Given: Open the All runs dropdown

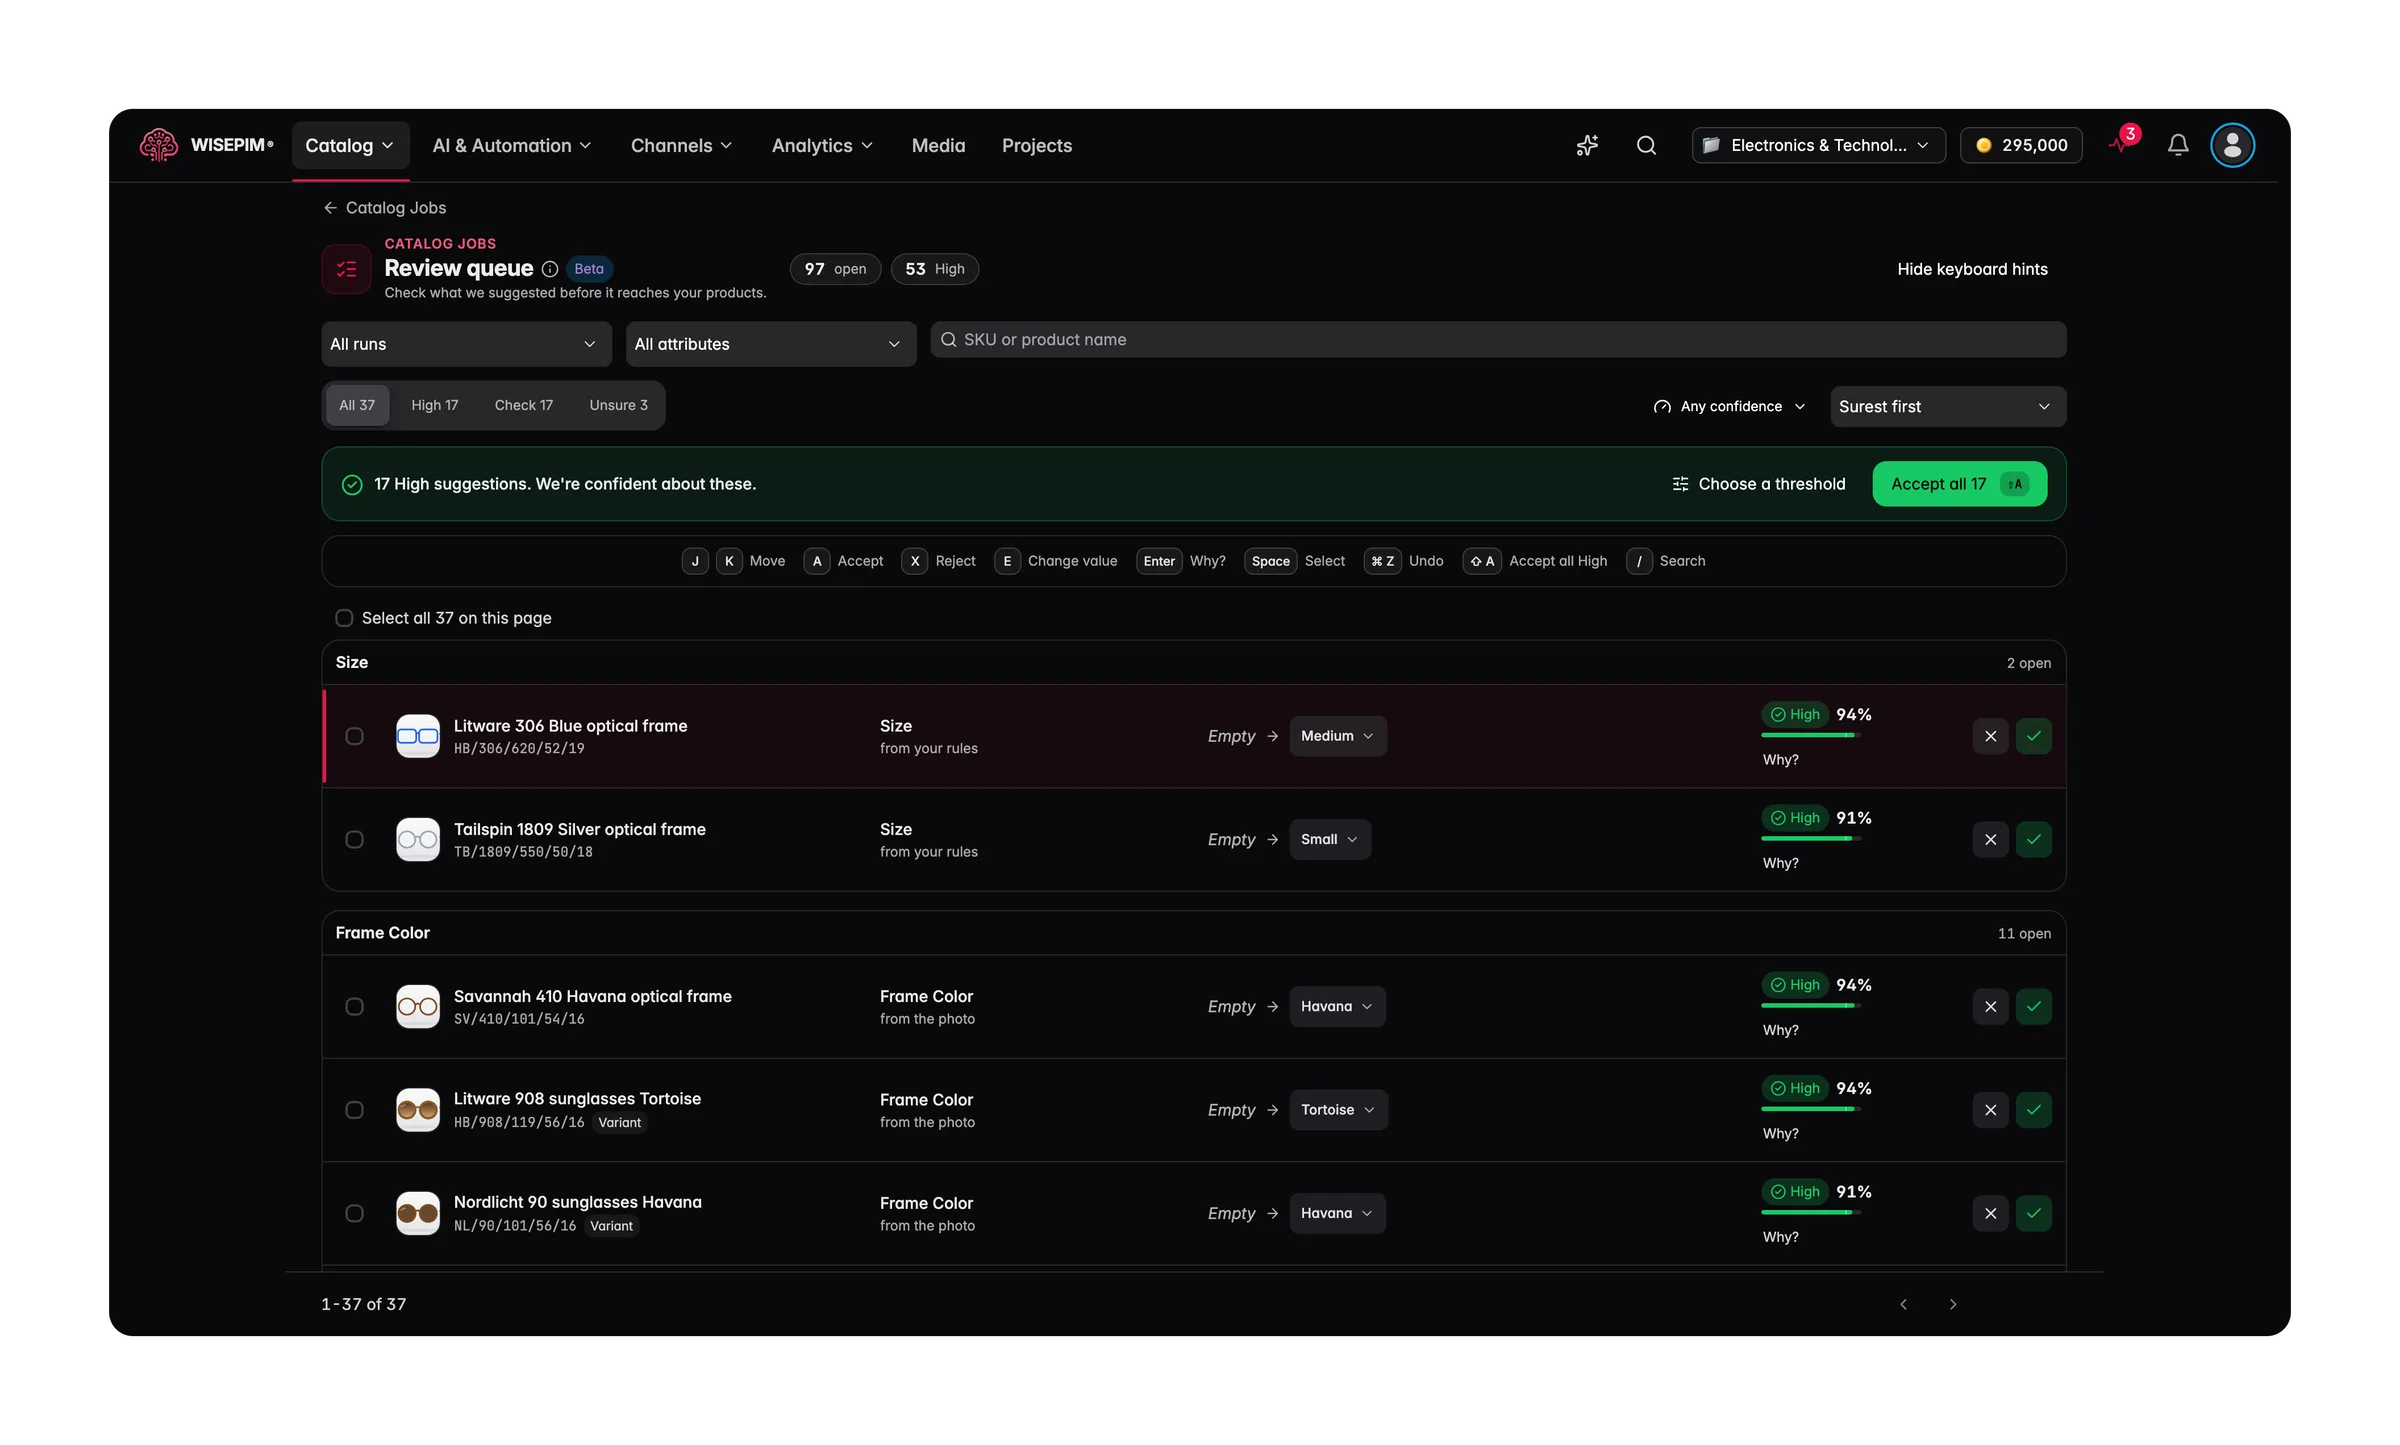Looking at the screenshot, I should [466, 344].
